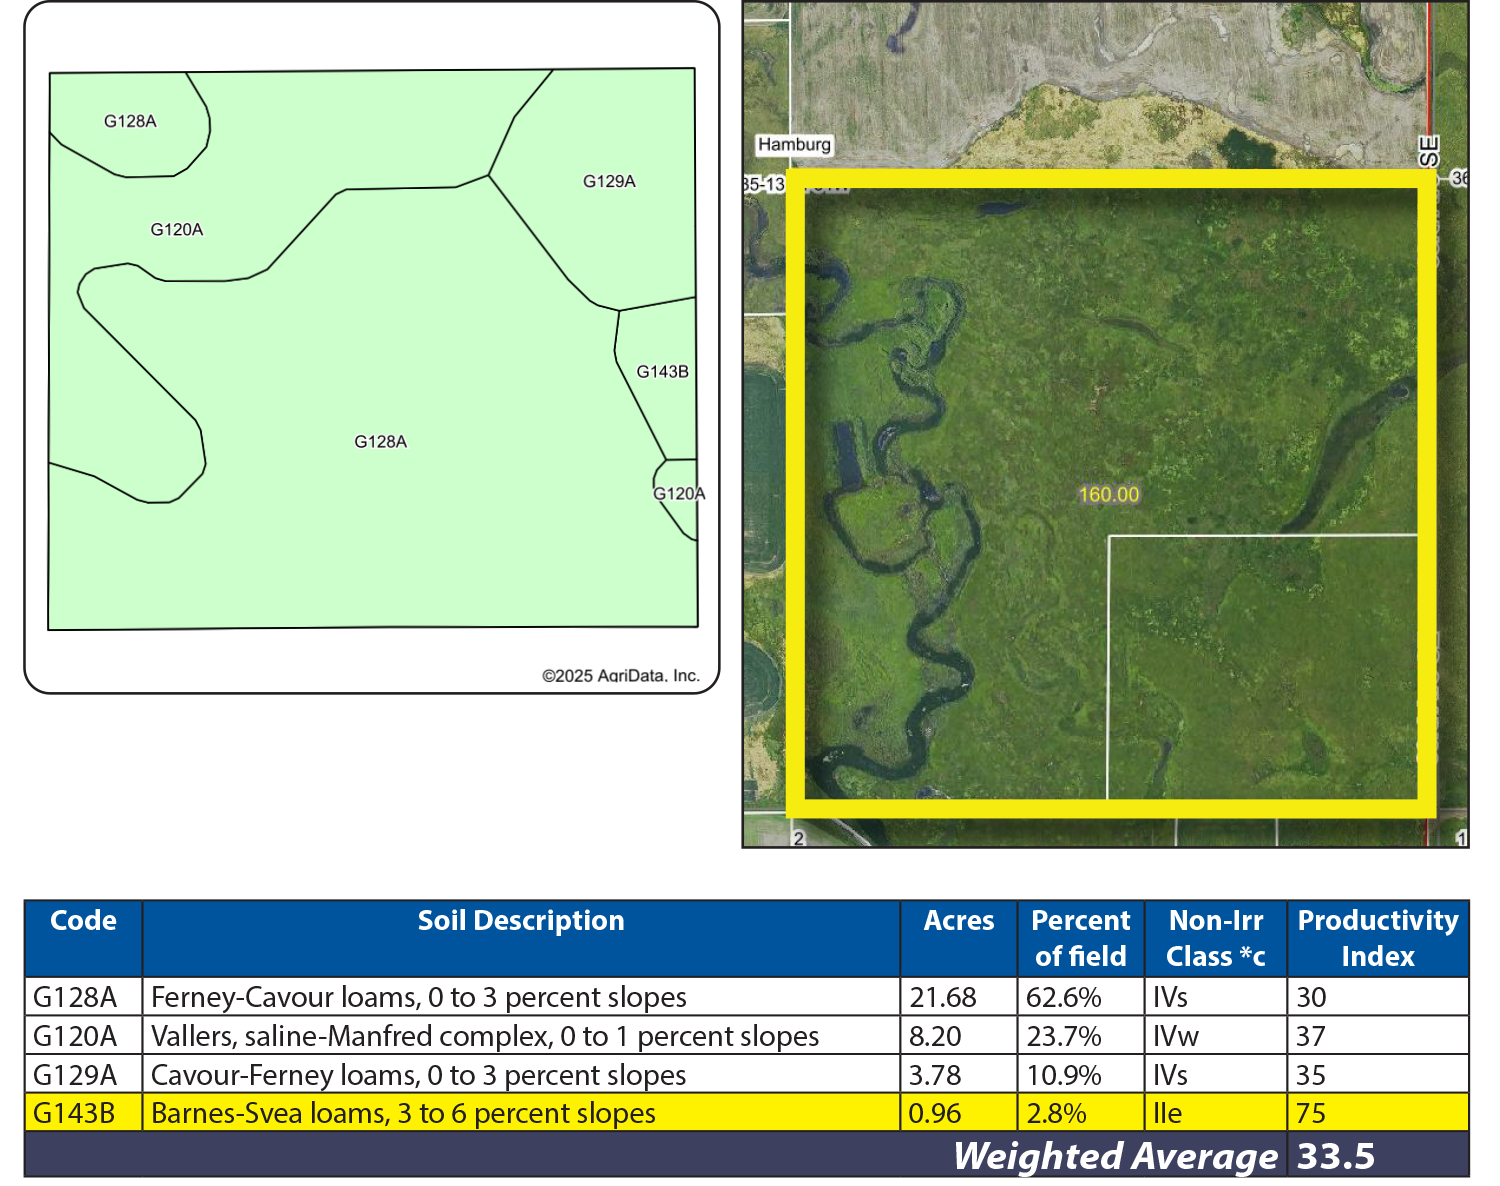Image resolution: width=1500 pixels, height=1186 pixels.
Task: Click the G129A zone label on soil map
Action: (609, 181)
